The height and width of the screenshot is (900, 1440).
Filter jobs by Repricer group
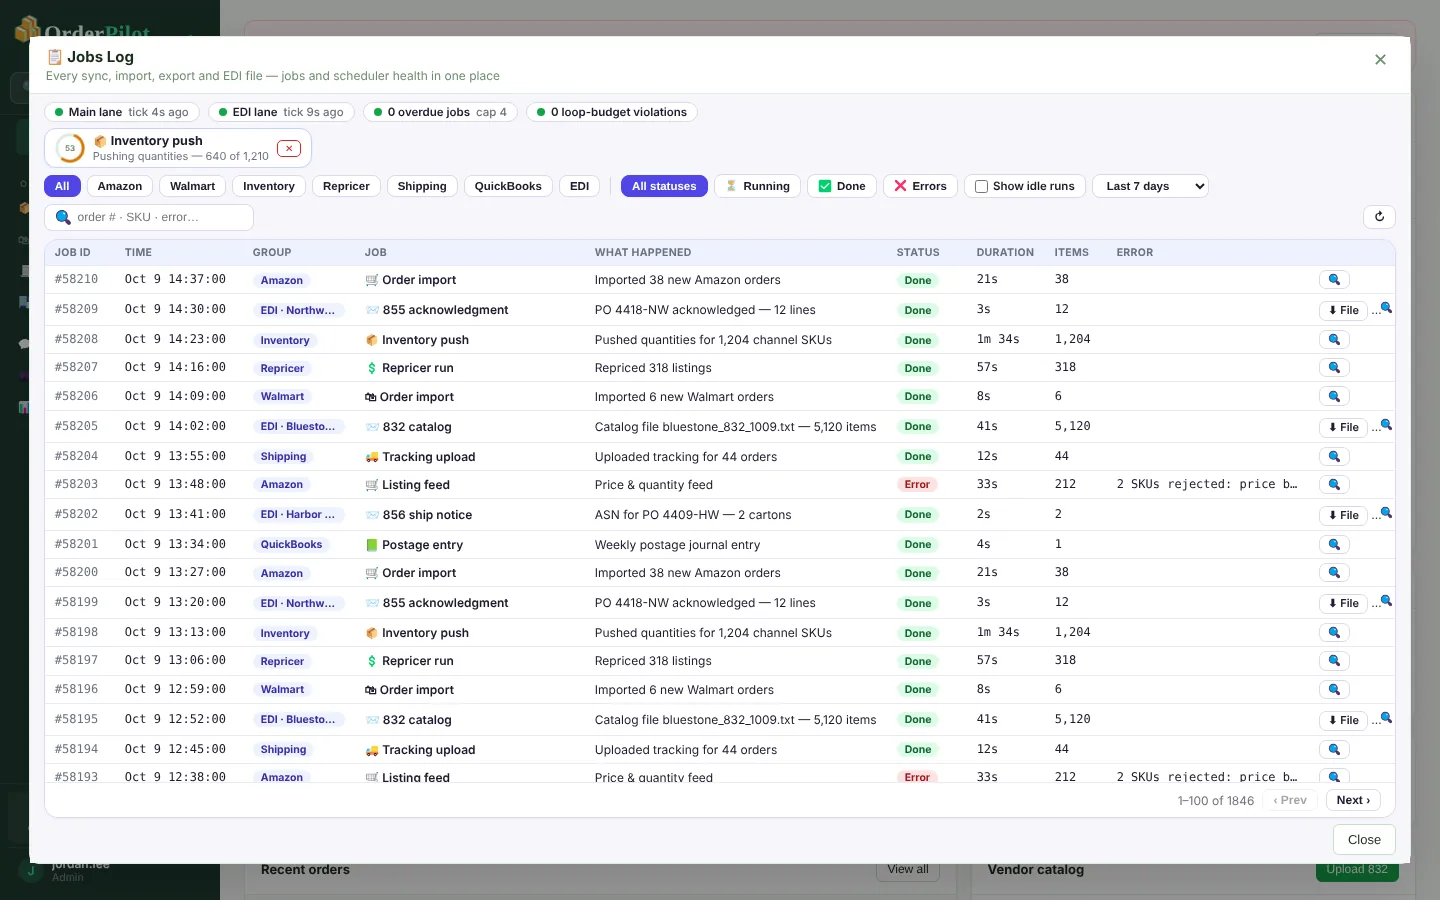pyautogui.click(x=346, y=186)
